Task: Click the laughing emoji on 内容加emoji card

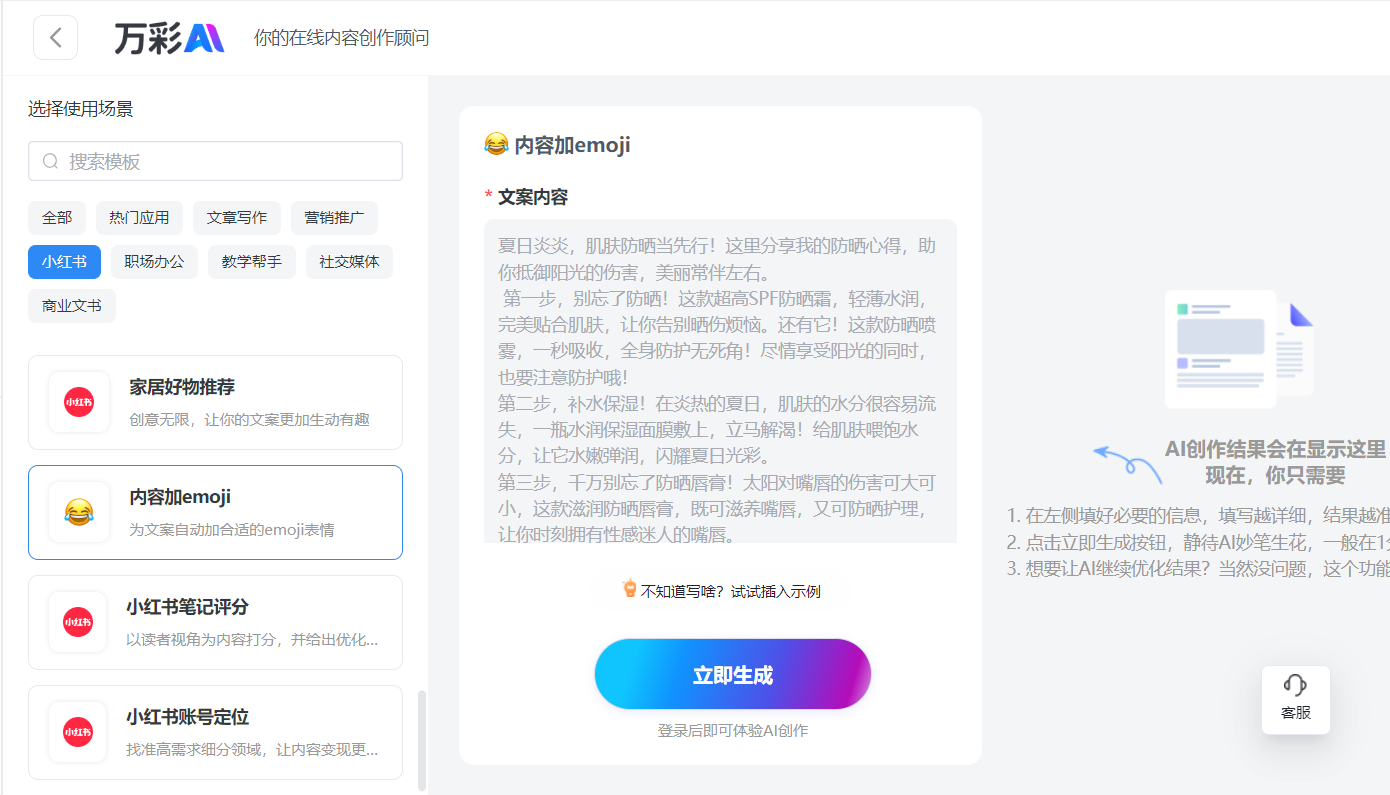Action: pos(79,512)
